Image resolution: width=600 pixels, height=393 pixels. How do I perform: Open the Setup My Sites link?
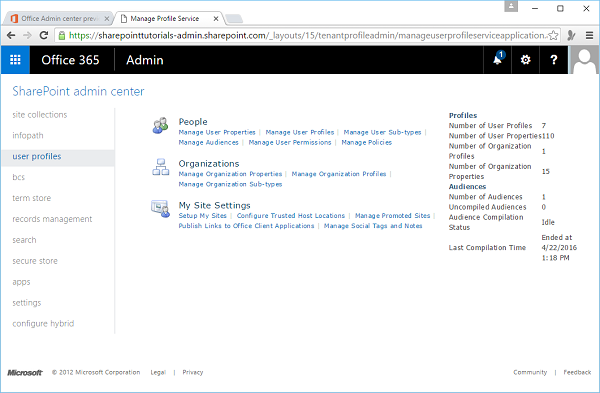point(202,215)
